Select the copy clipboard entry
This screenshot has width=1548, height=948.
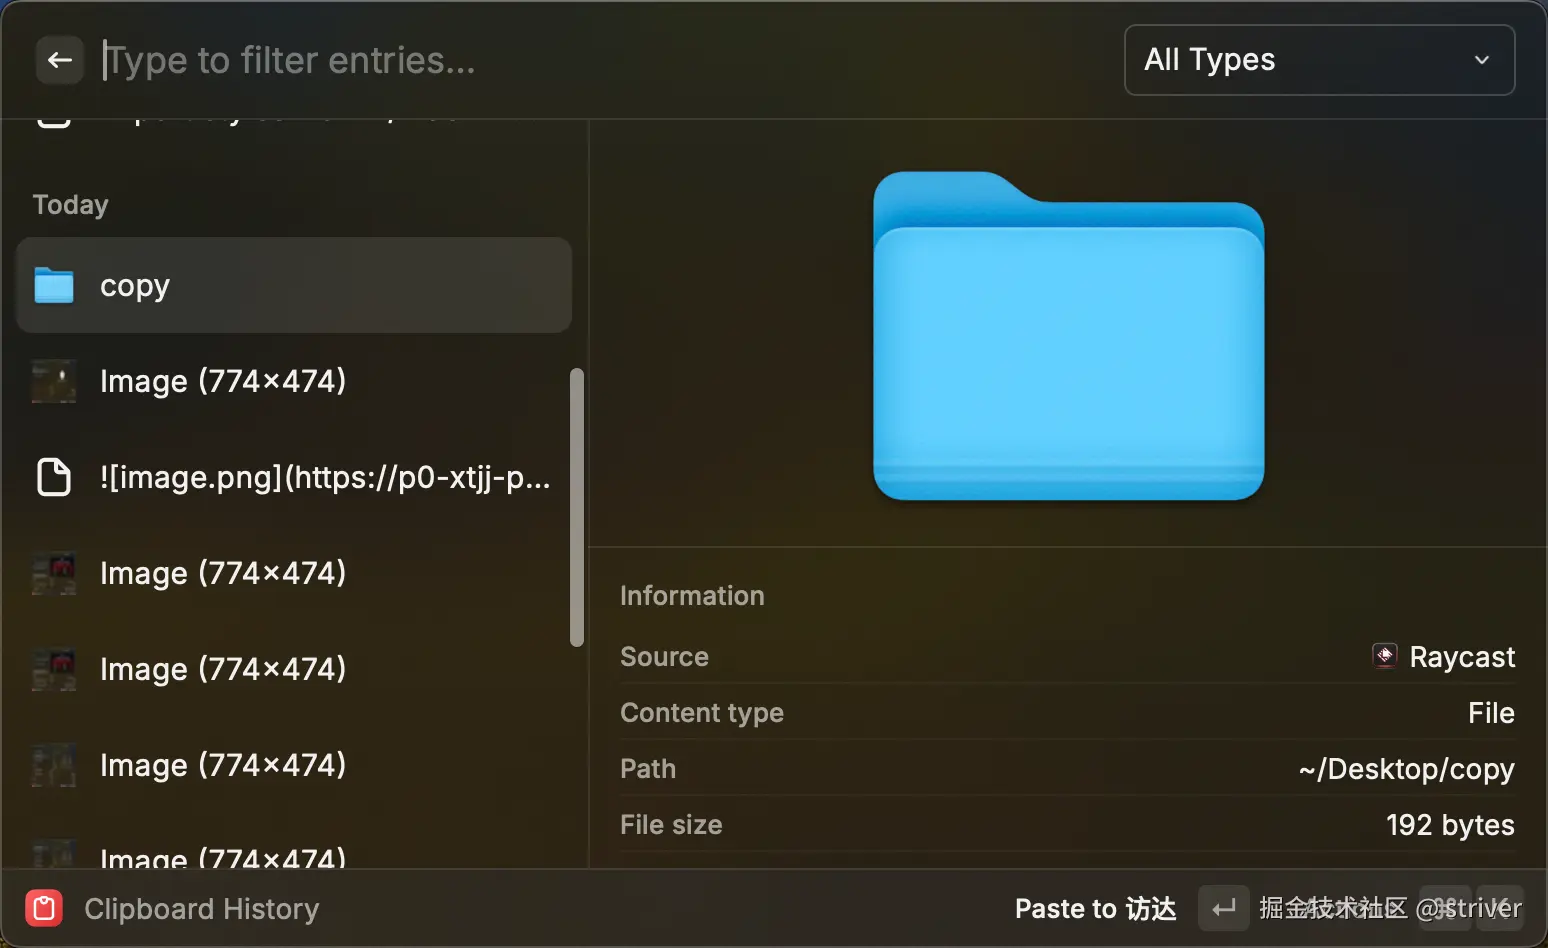(294, 285)
